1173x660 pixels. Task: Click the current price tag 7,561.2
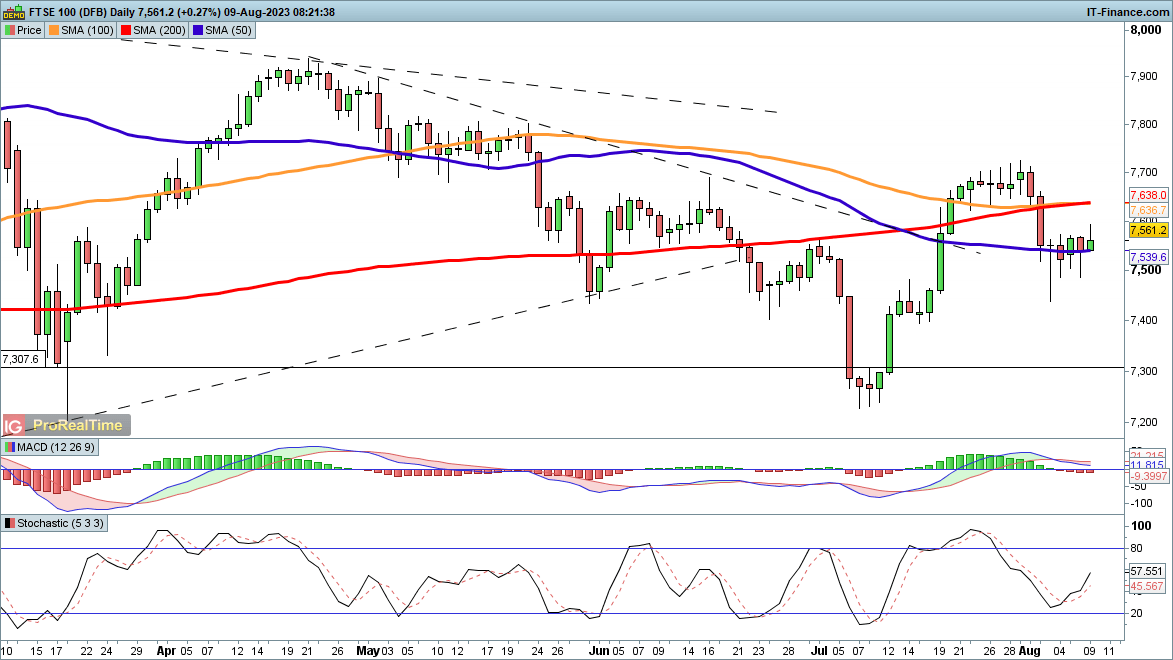tap(1147, 230)
